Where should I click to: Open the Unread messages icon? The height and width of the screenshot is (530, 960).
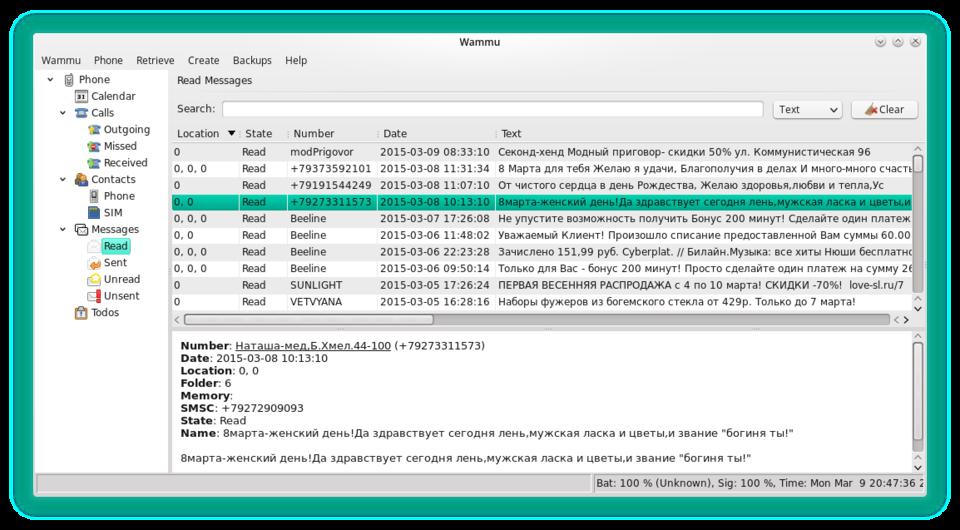(x=94, y=280)
